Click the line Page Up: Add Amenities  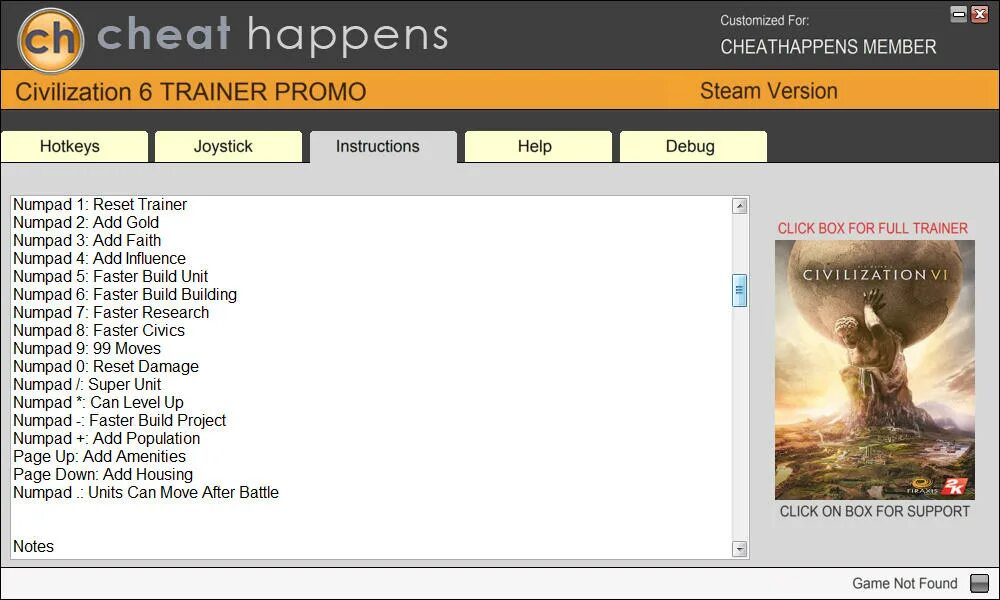[99, 457]
